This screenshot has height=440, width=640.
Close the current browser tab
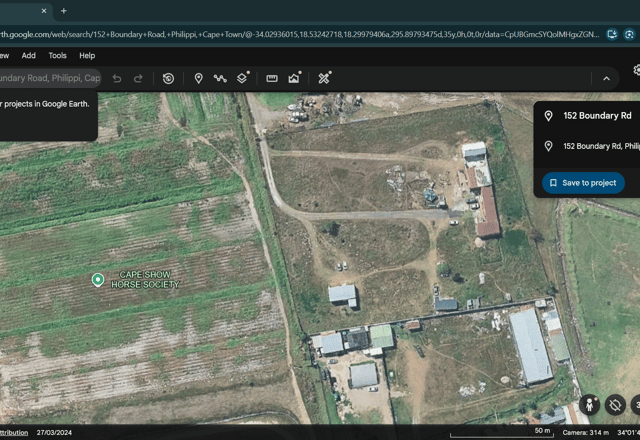click(x=44, y=11)
